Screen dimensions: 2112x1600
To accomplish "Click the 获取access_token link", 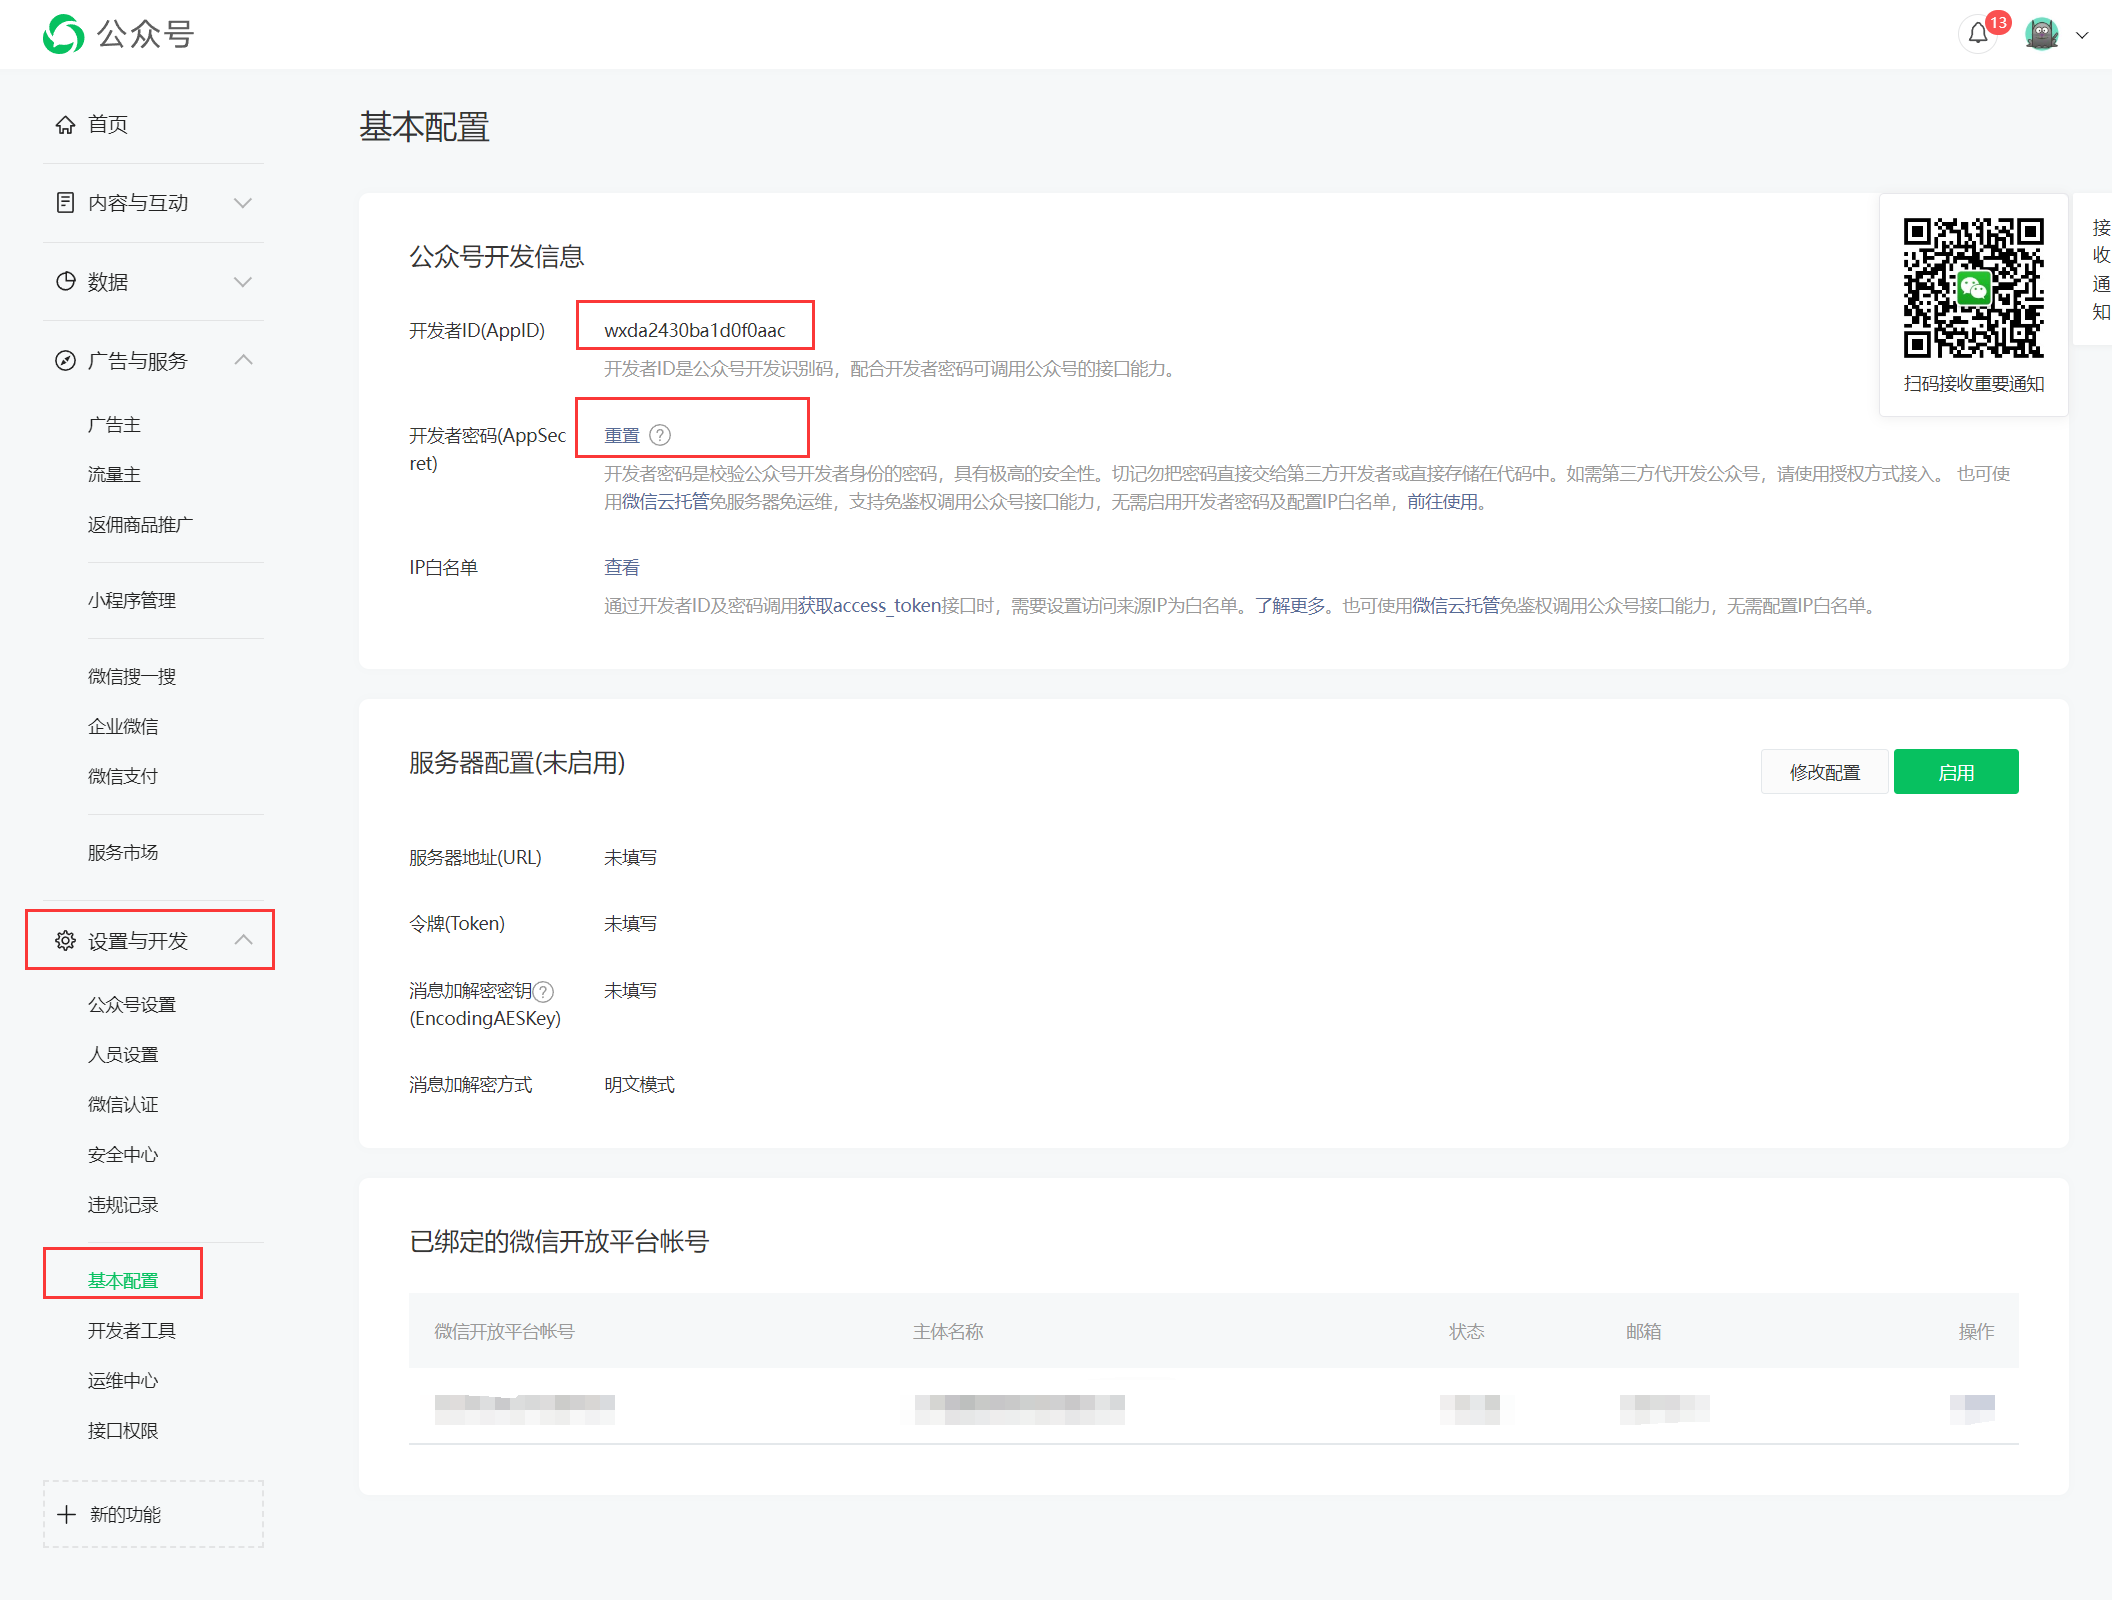I will (x=869, y=606).
